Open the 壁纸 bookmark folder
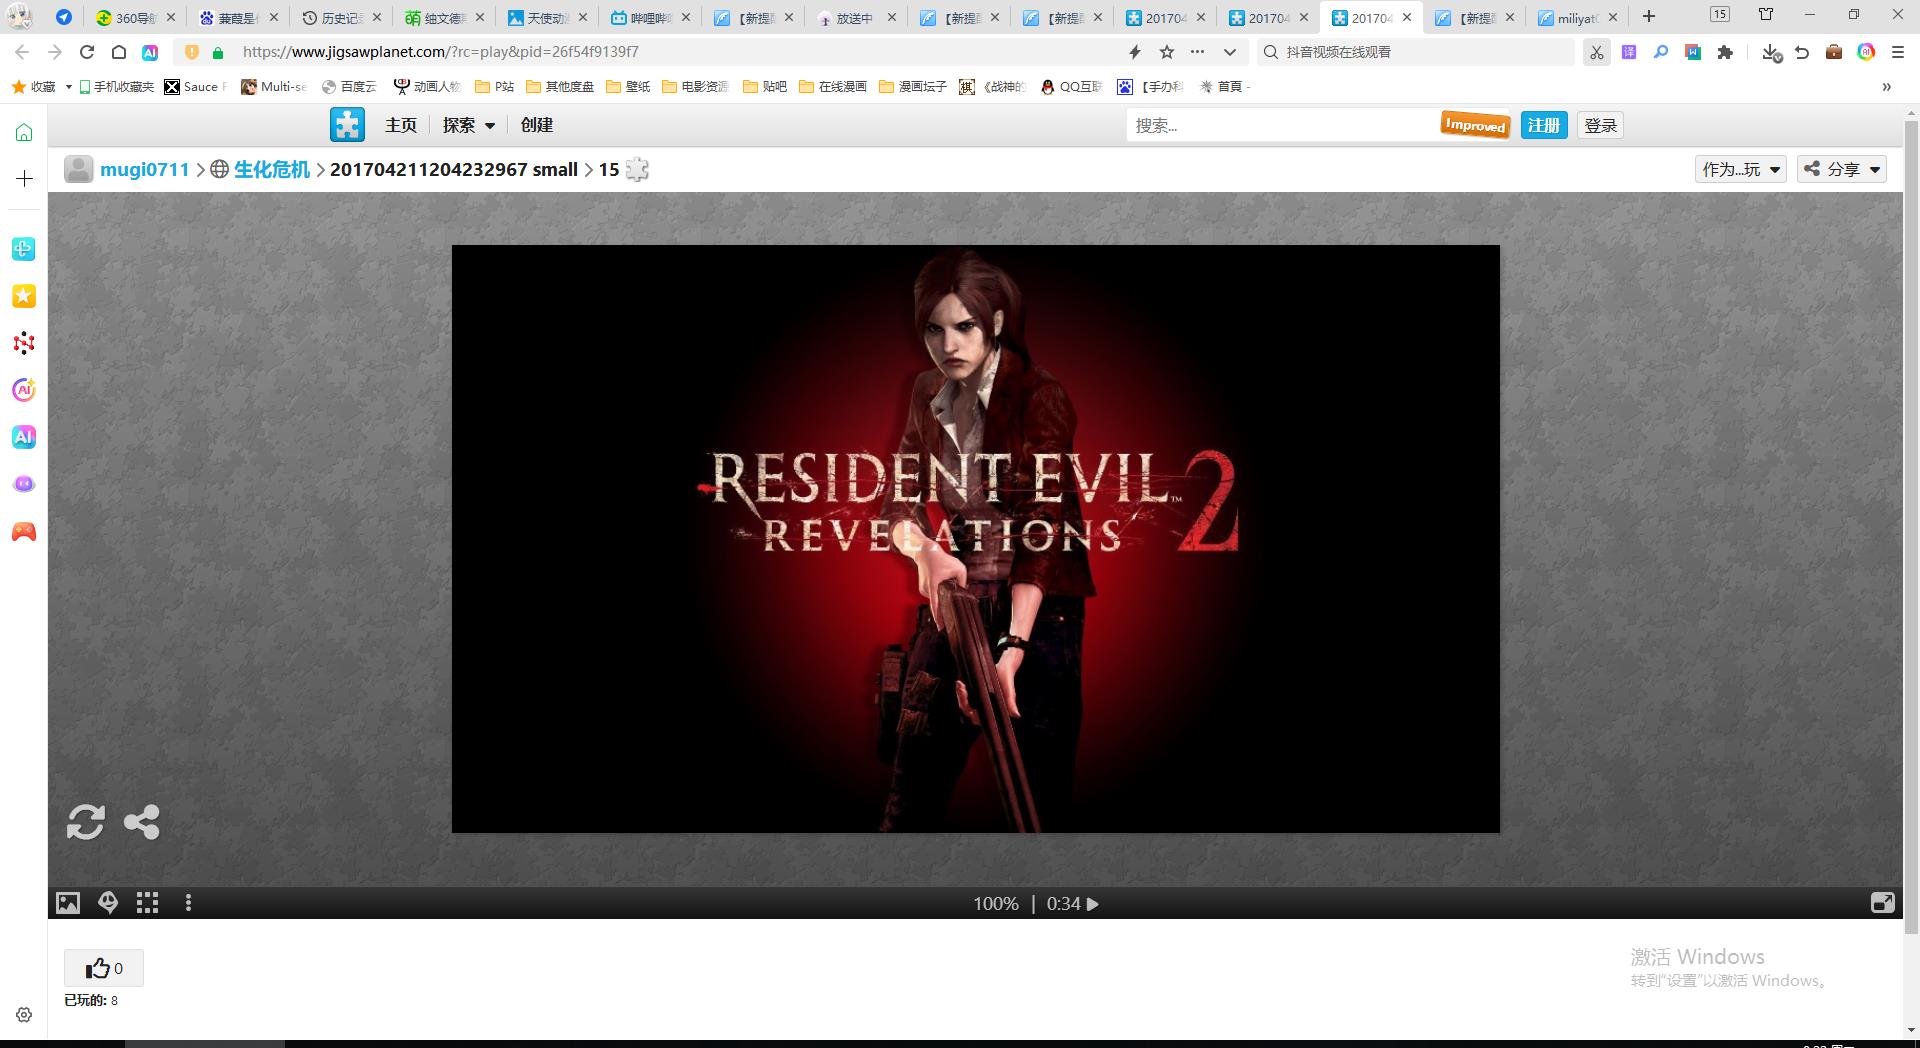Image resolution: width=1920 pixels, height=1048 pixels. pos(628,87)
